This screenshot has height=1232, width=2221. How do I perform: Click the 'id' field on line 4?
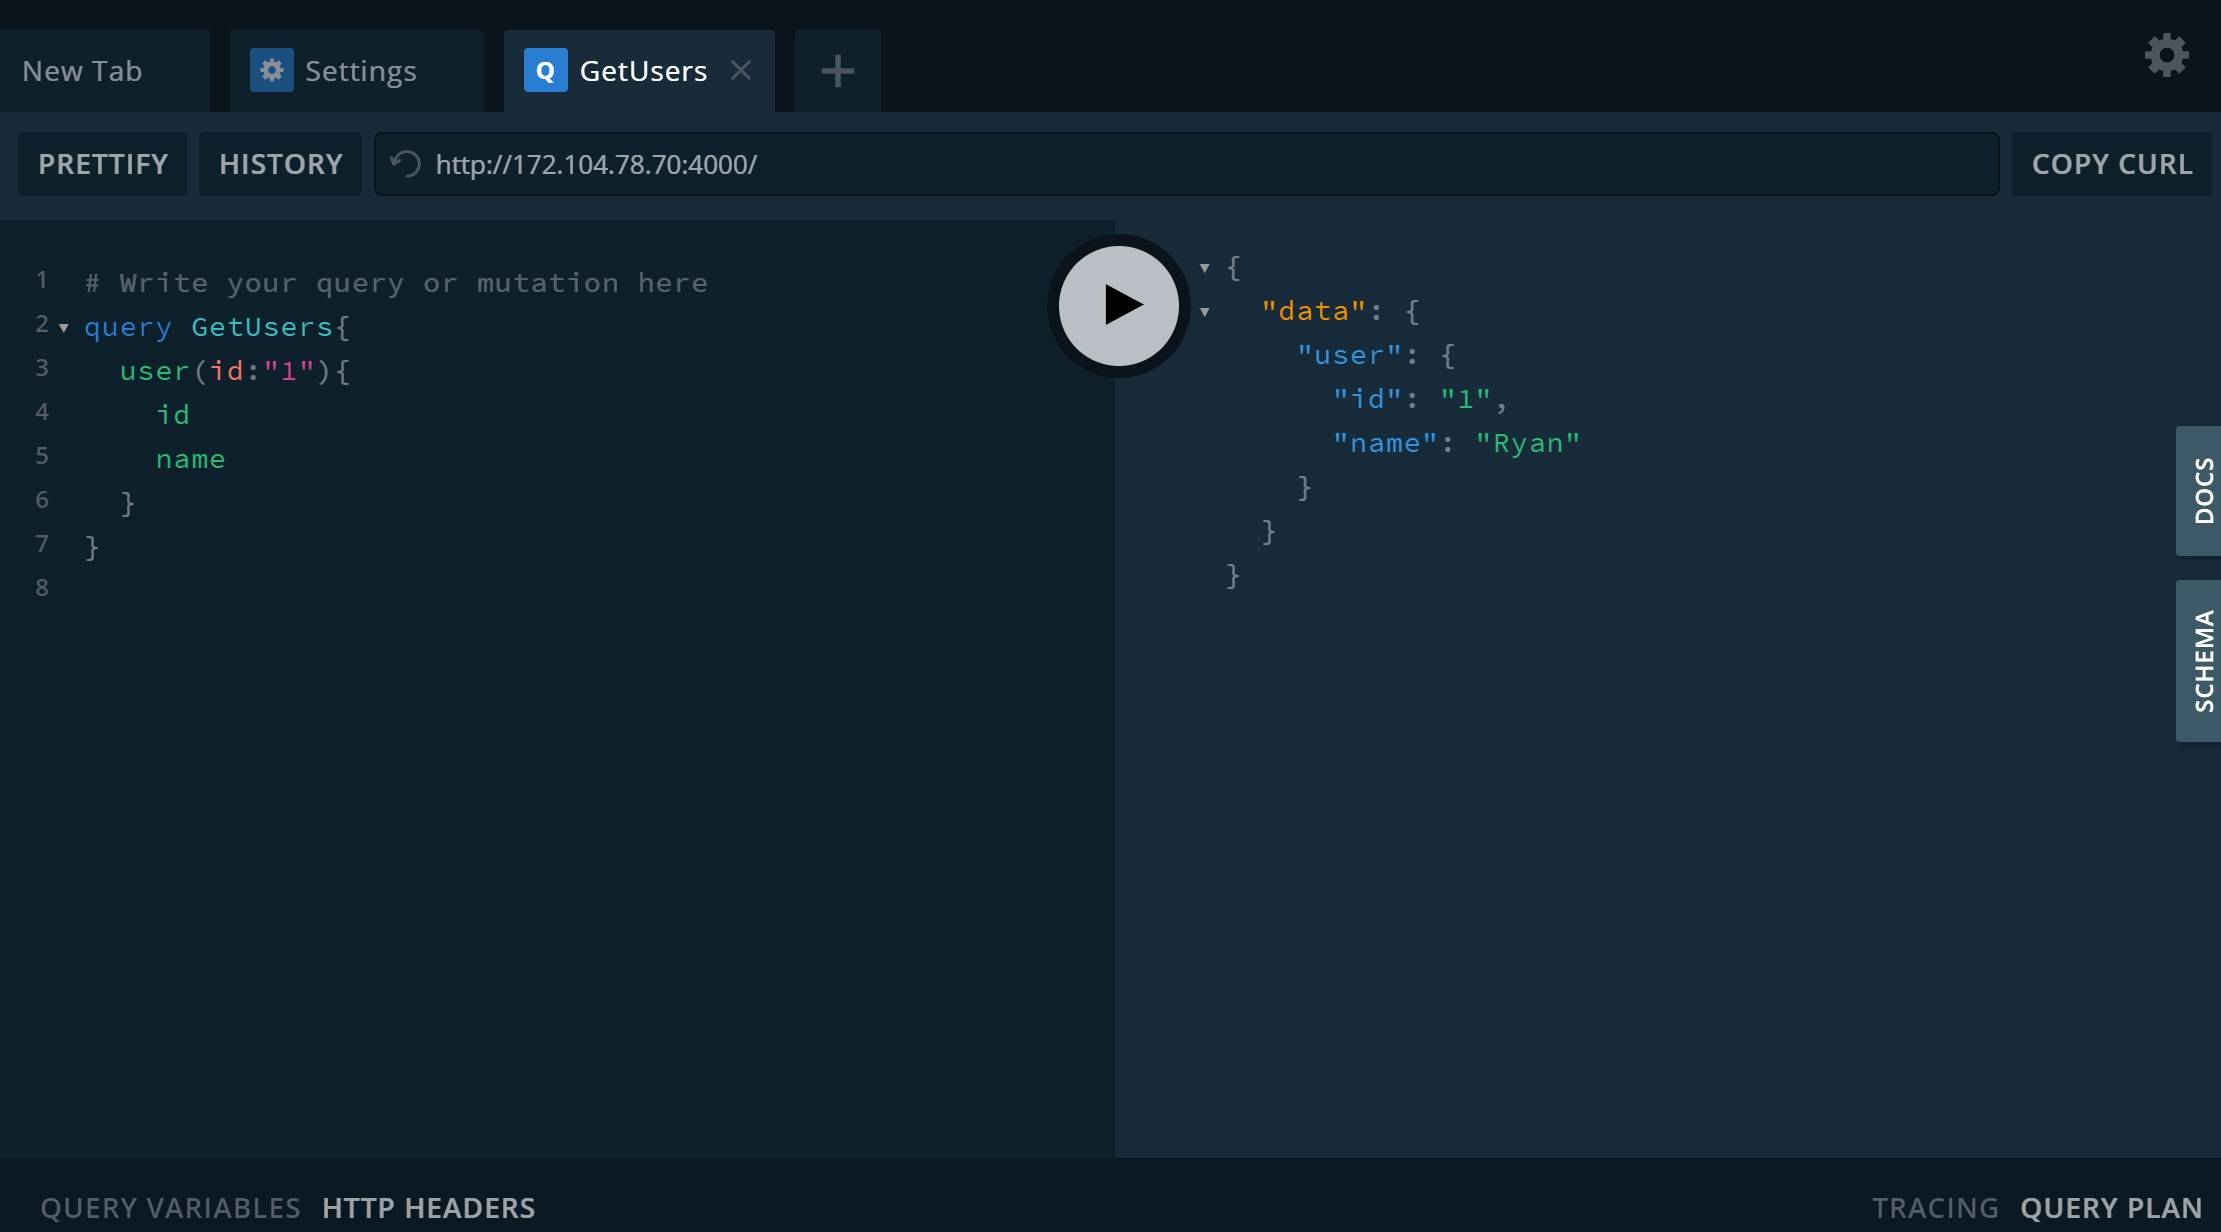[x=172, y=415]
